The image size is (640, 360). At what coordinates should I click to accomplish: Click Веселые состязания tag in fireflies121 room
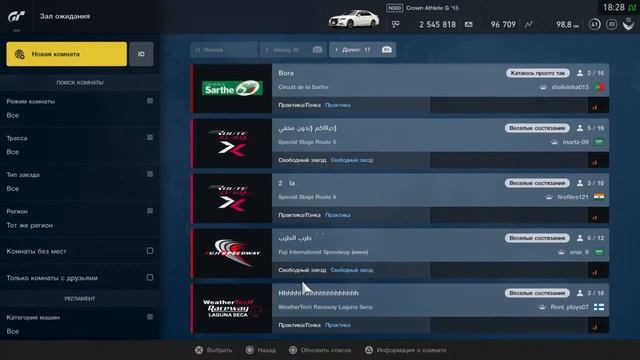537,183
